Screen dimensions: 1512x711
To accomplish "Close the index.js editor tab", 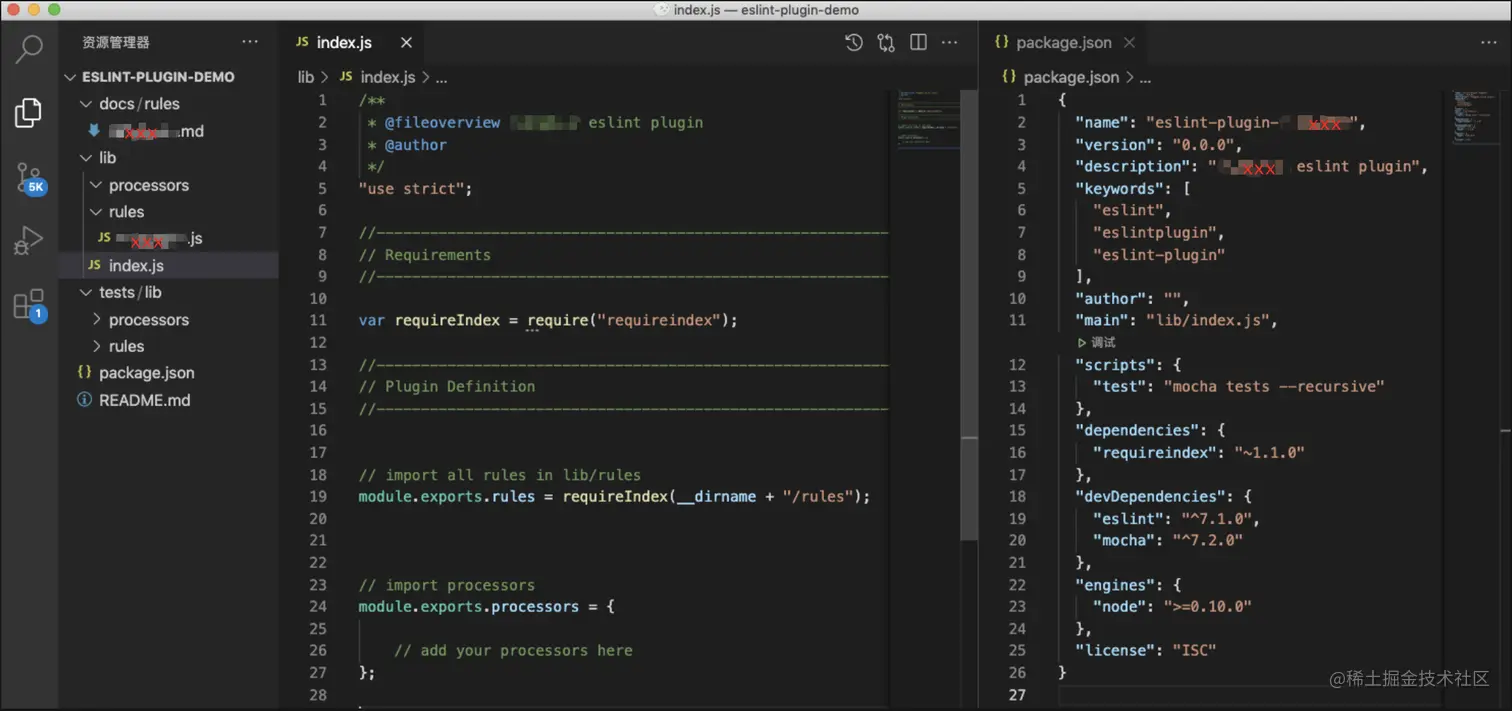I will coord(406,42).
